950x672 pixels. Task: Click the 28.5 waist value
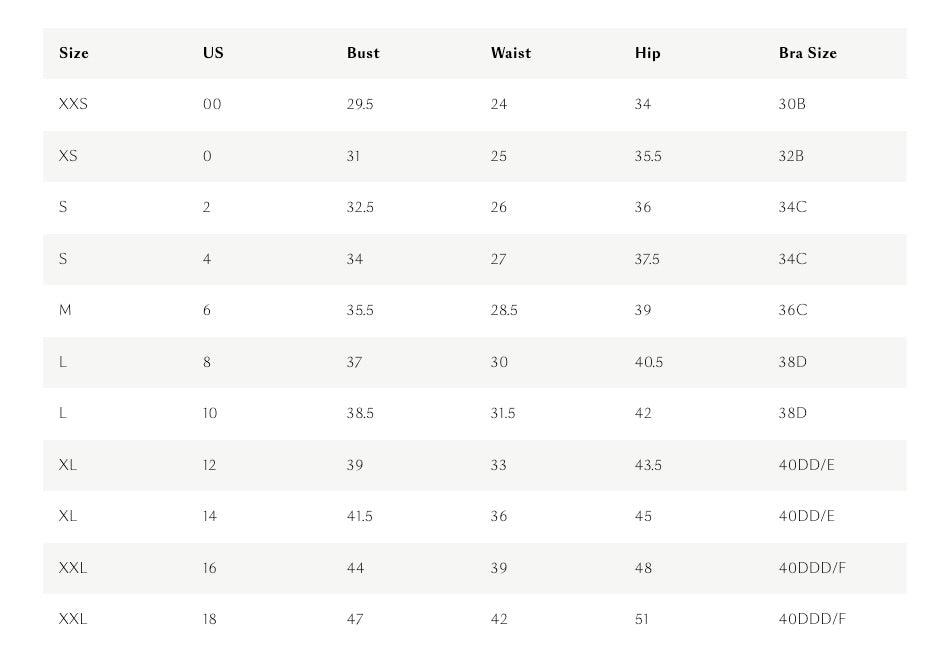tap(504, 310)
